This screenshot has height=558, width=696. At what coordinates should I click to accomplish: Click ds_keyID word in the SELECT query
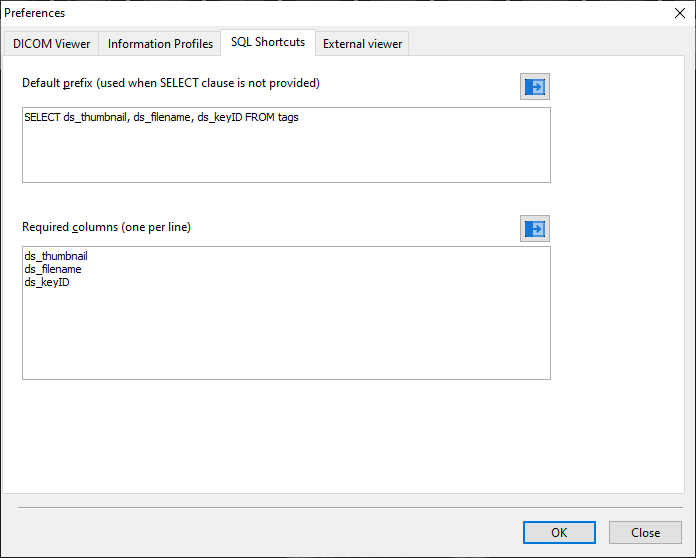point(220,118)
